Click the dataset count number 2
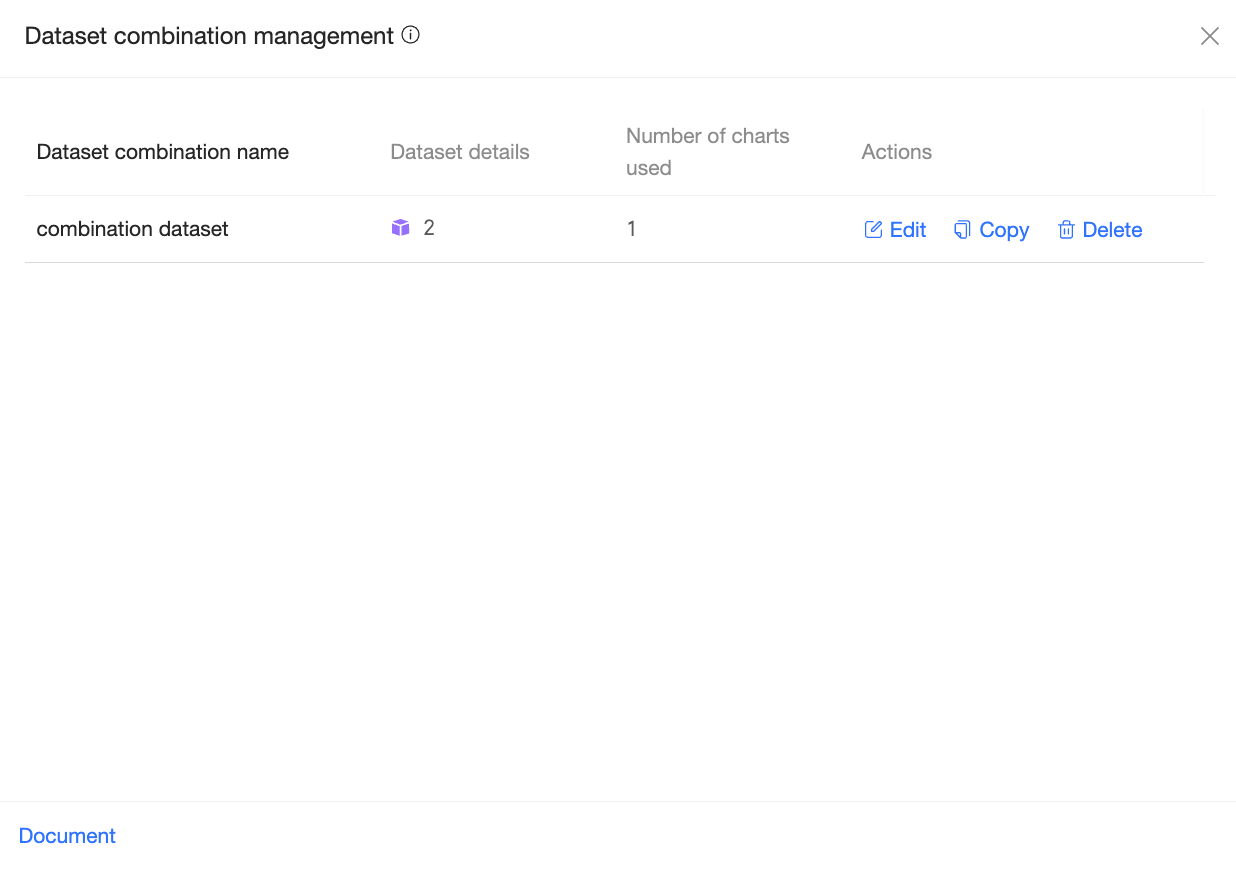This screenshot has width=1236, height=870. pos(429,228)
